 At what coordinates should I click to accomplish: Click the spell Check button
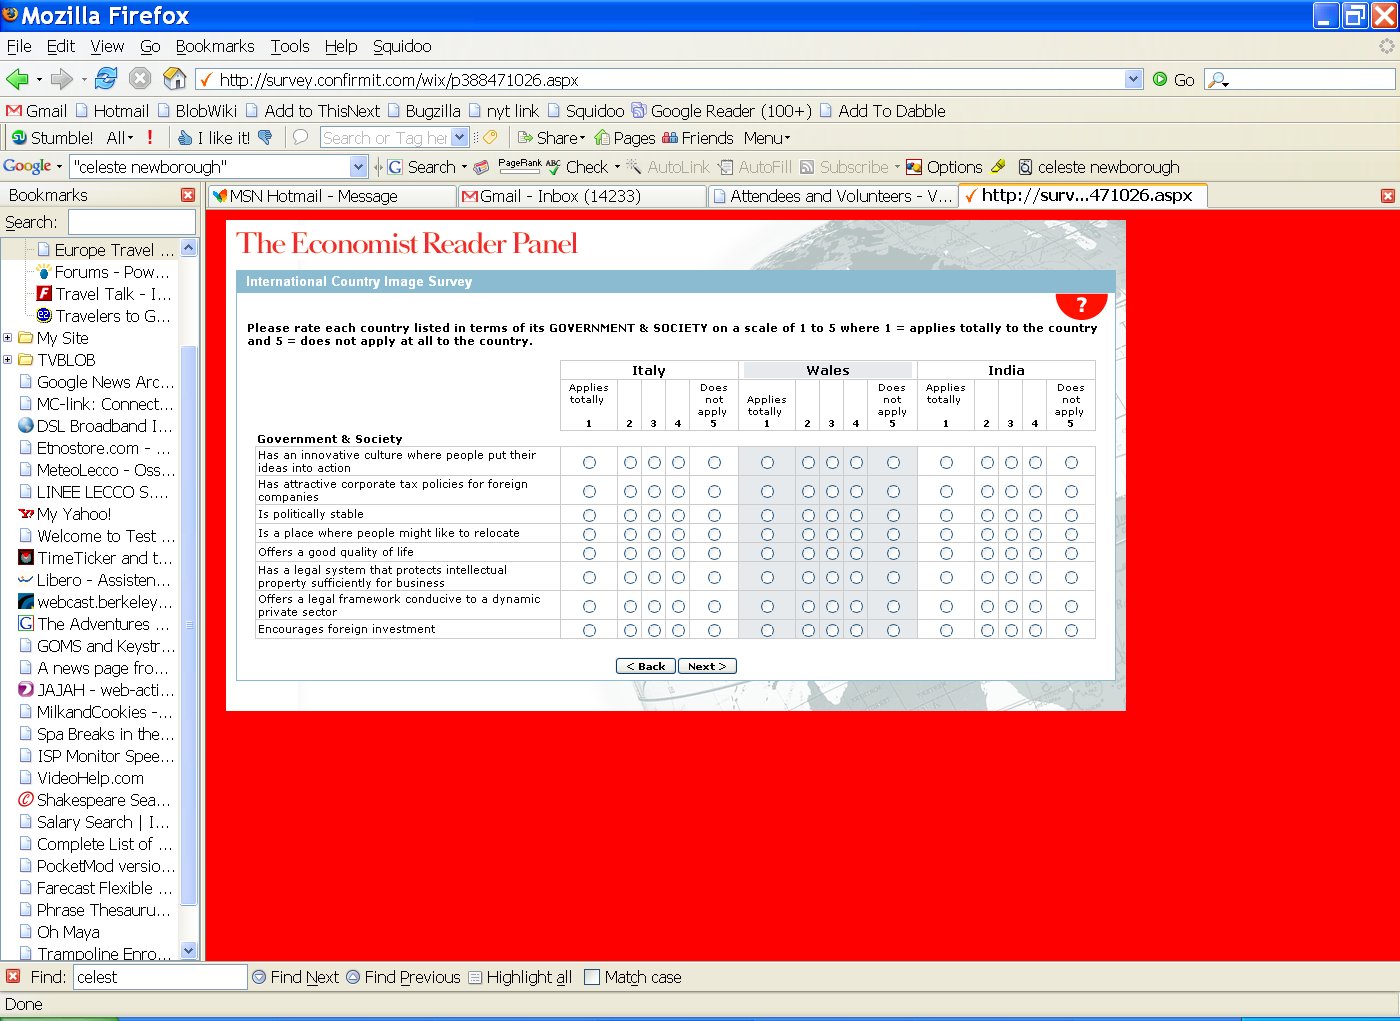point(578,167)
